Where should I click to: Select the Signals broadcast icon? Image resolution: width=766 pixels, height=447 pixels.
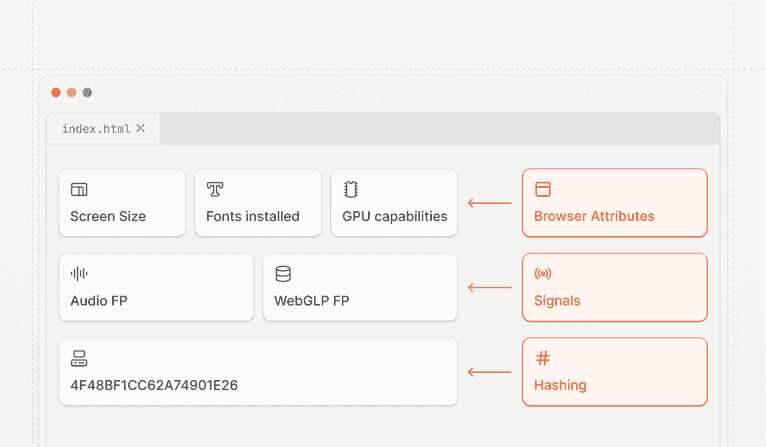(x=543, y=274)
